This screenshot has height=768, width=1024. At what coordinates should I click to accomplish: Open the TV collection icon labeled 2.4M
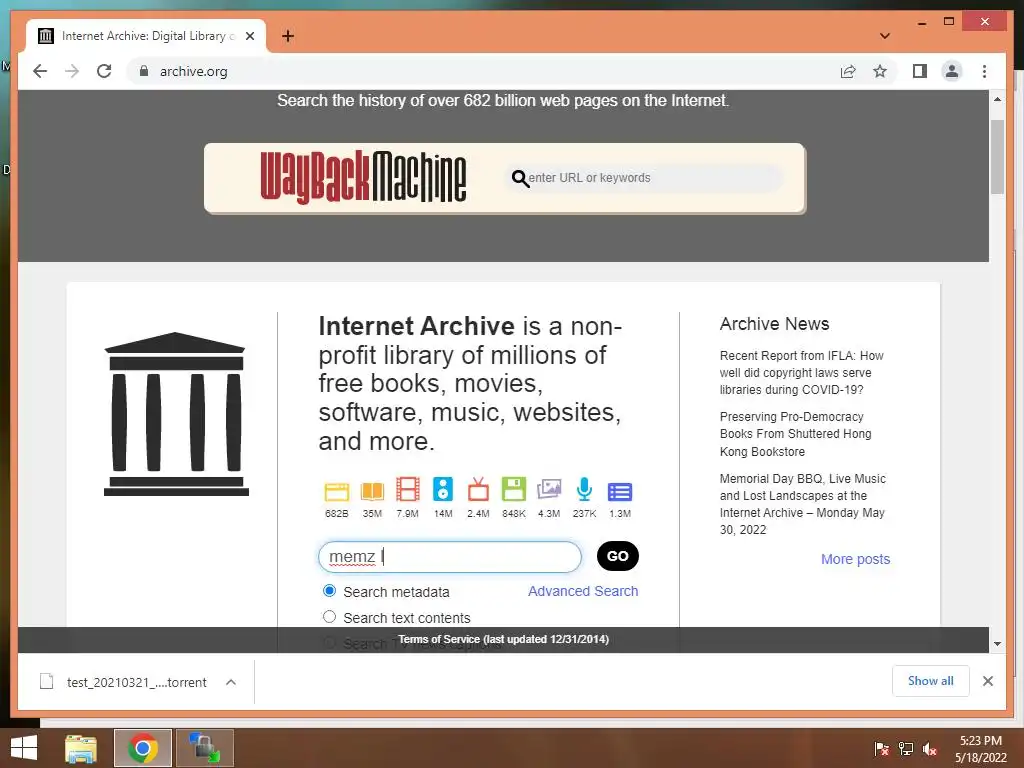478,490
